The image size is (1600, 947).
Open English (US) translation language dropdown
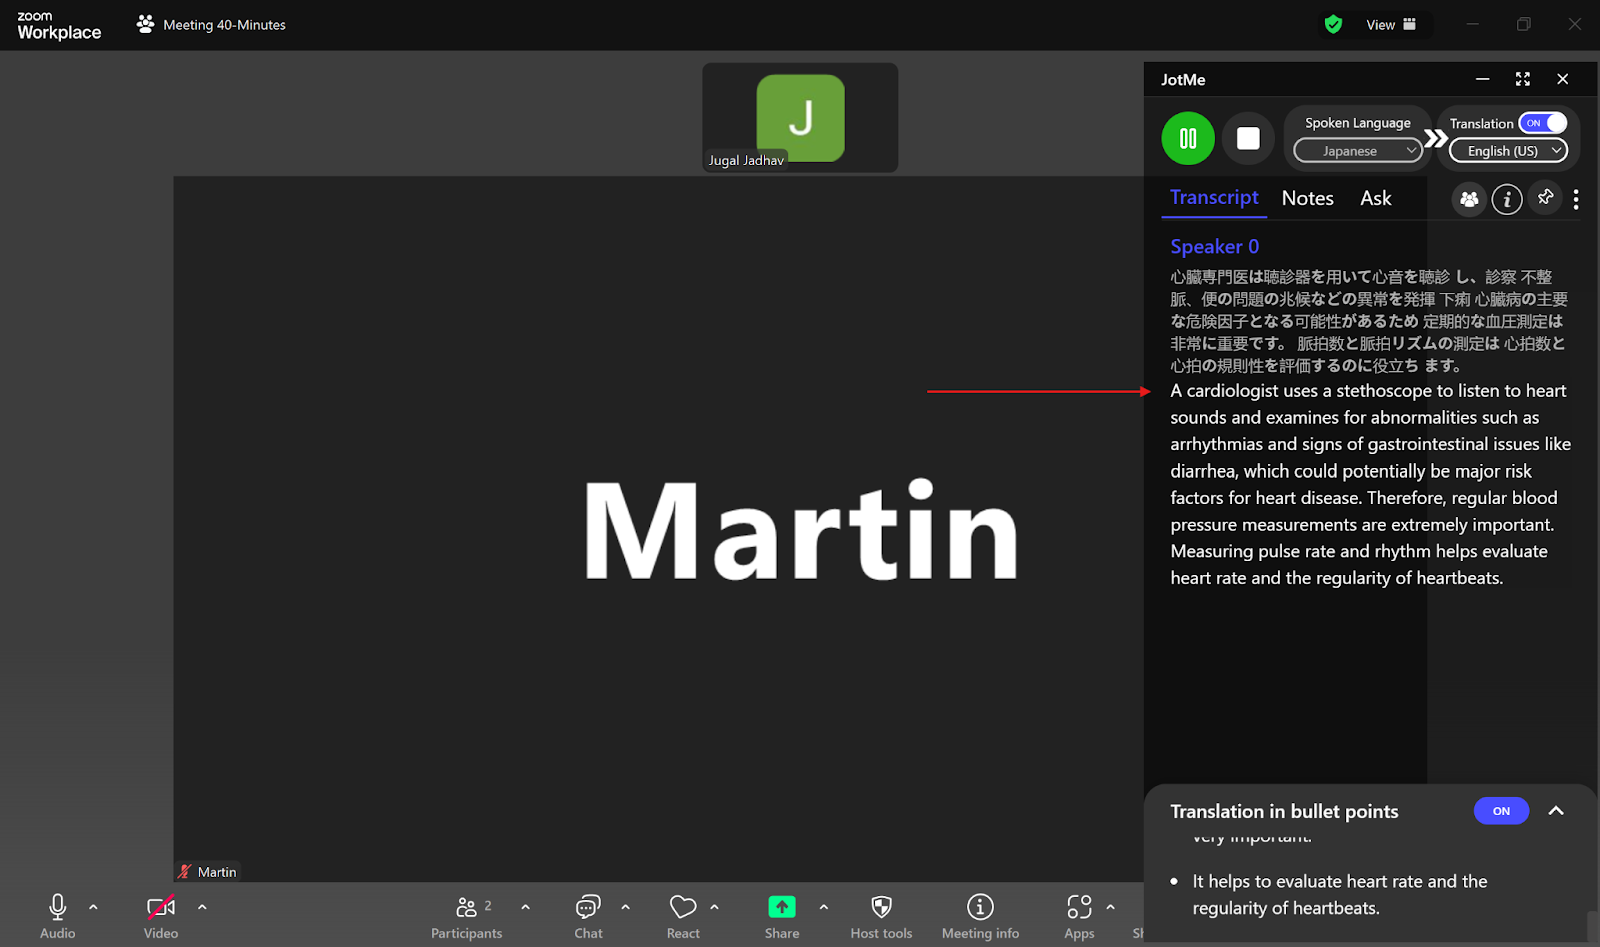(x=1508, y=151)
